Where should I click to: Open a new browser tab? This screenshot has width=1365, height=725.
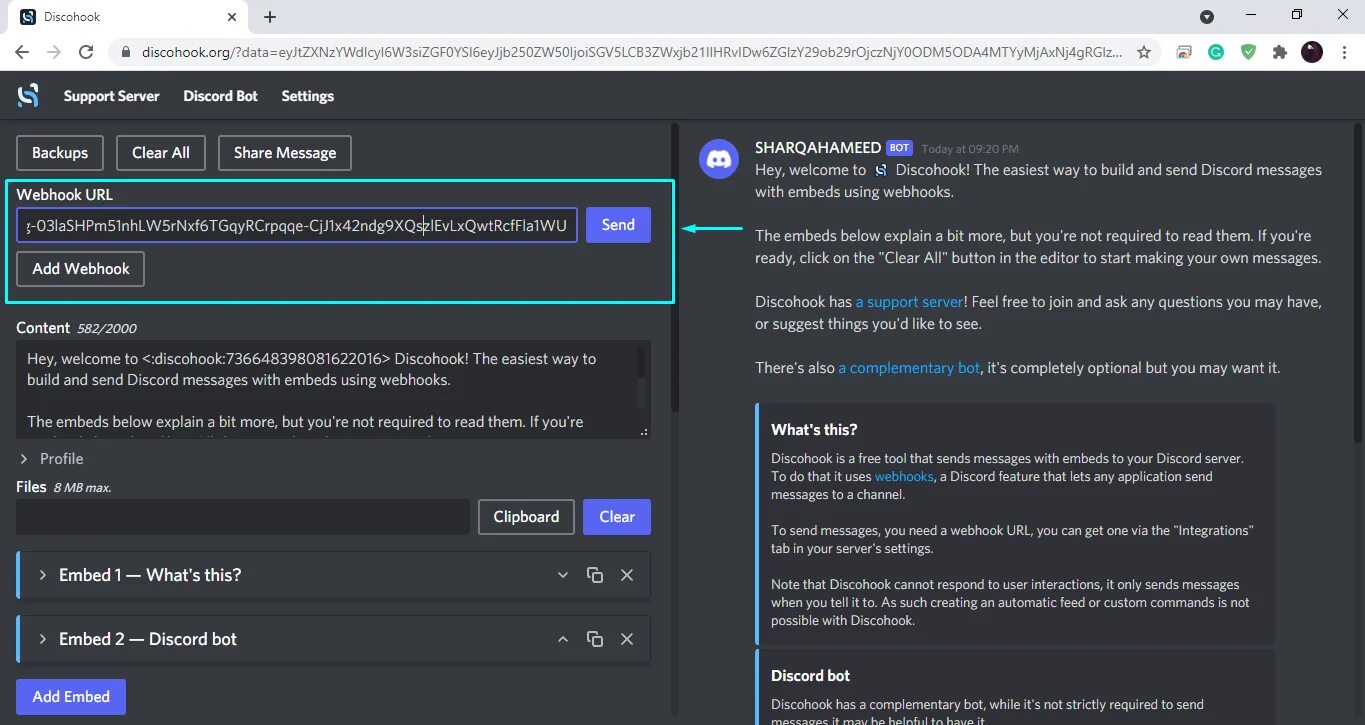tap(270, 17)
